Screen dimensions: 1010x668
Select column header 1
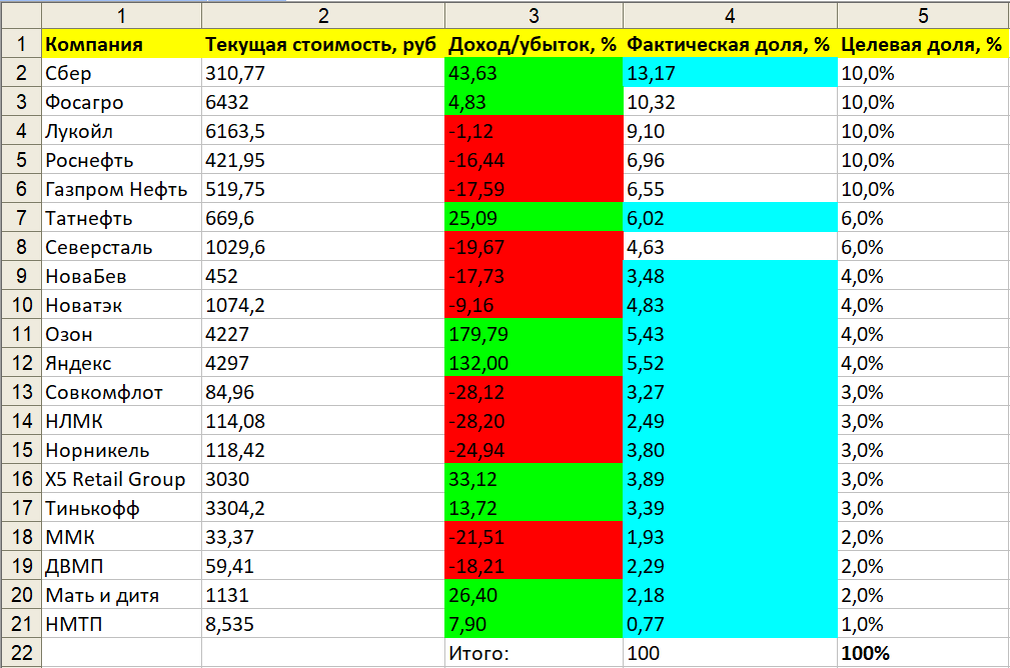(x=121, y=15)
